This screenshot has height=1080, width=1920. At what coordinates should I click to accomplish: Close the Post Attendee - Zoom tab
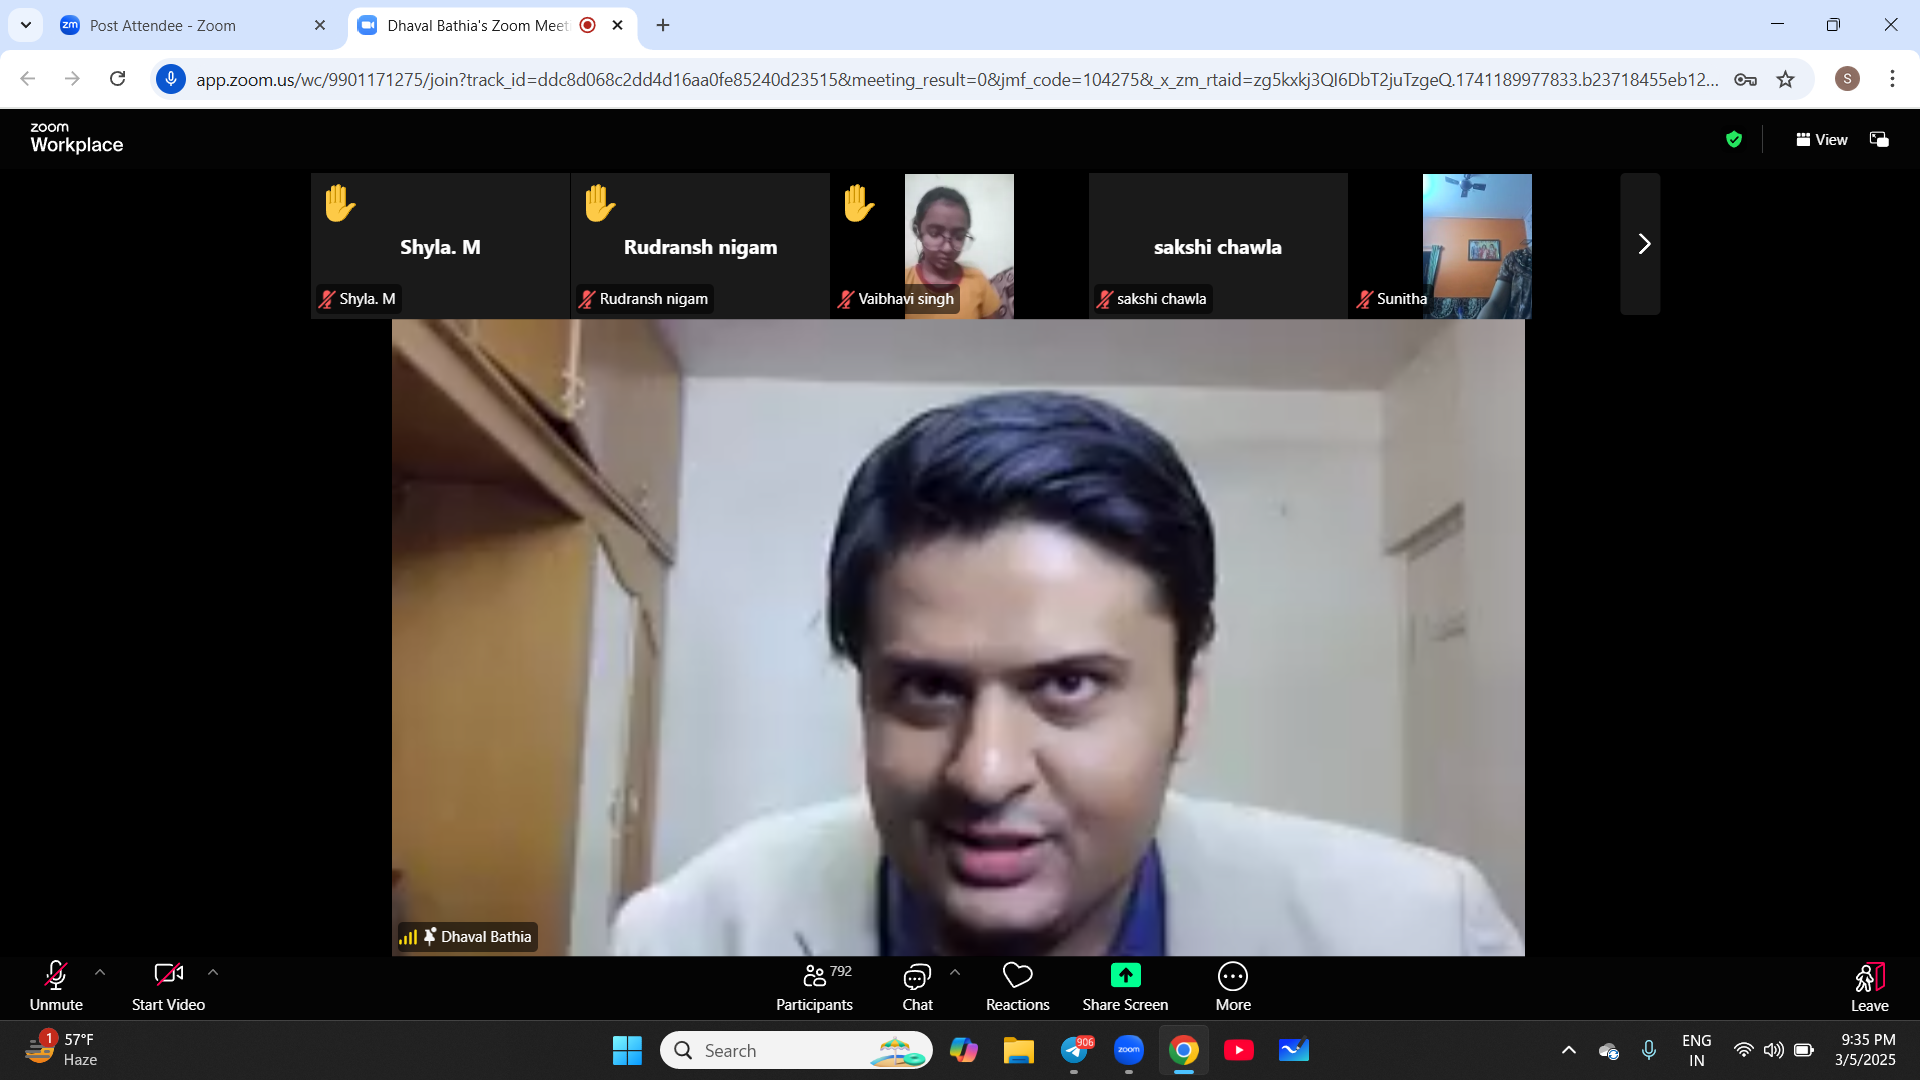pos(320,26)
